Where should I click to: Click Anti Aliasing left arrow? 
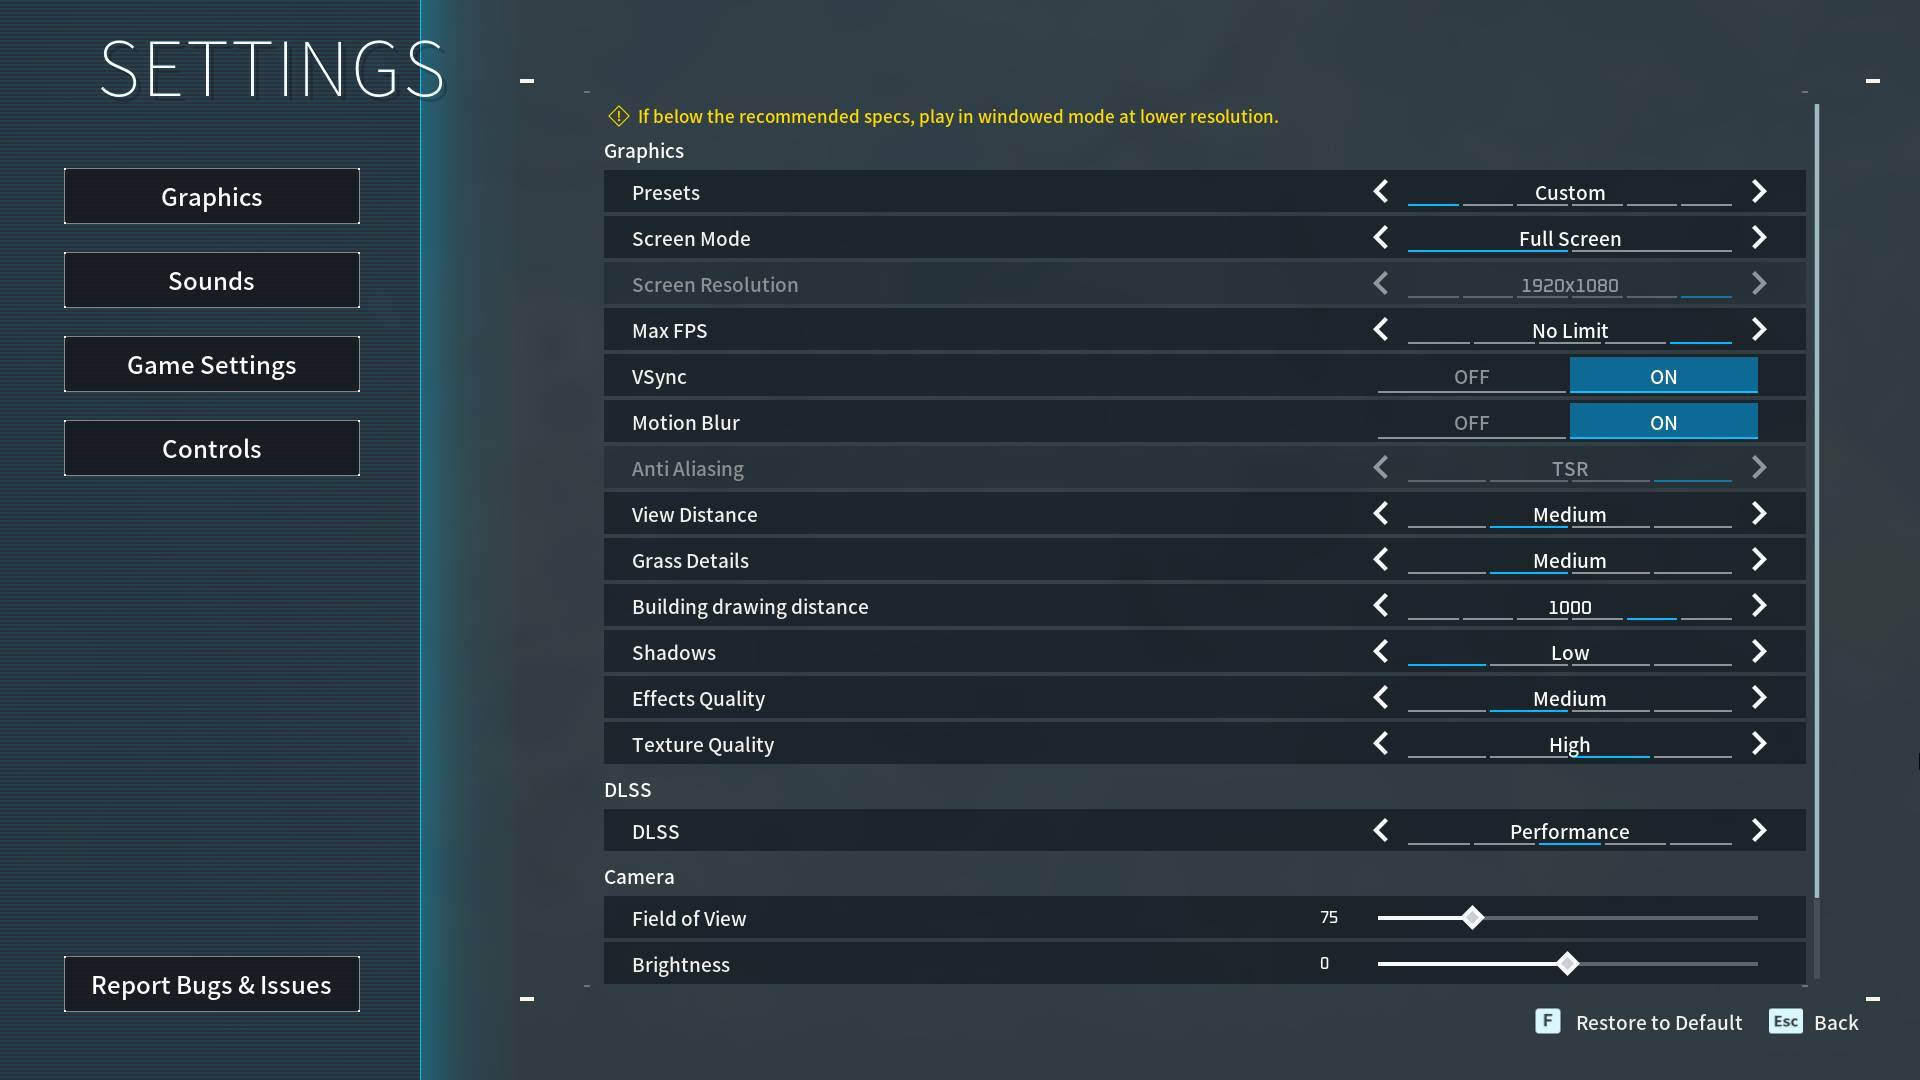click(1381, 467)
